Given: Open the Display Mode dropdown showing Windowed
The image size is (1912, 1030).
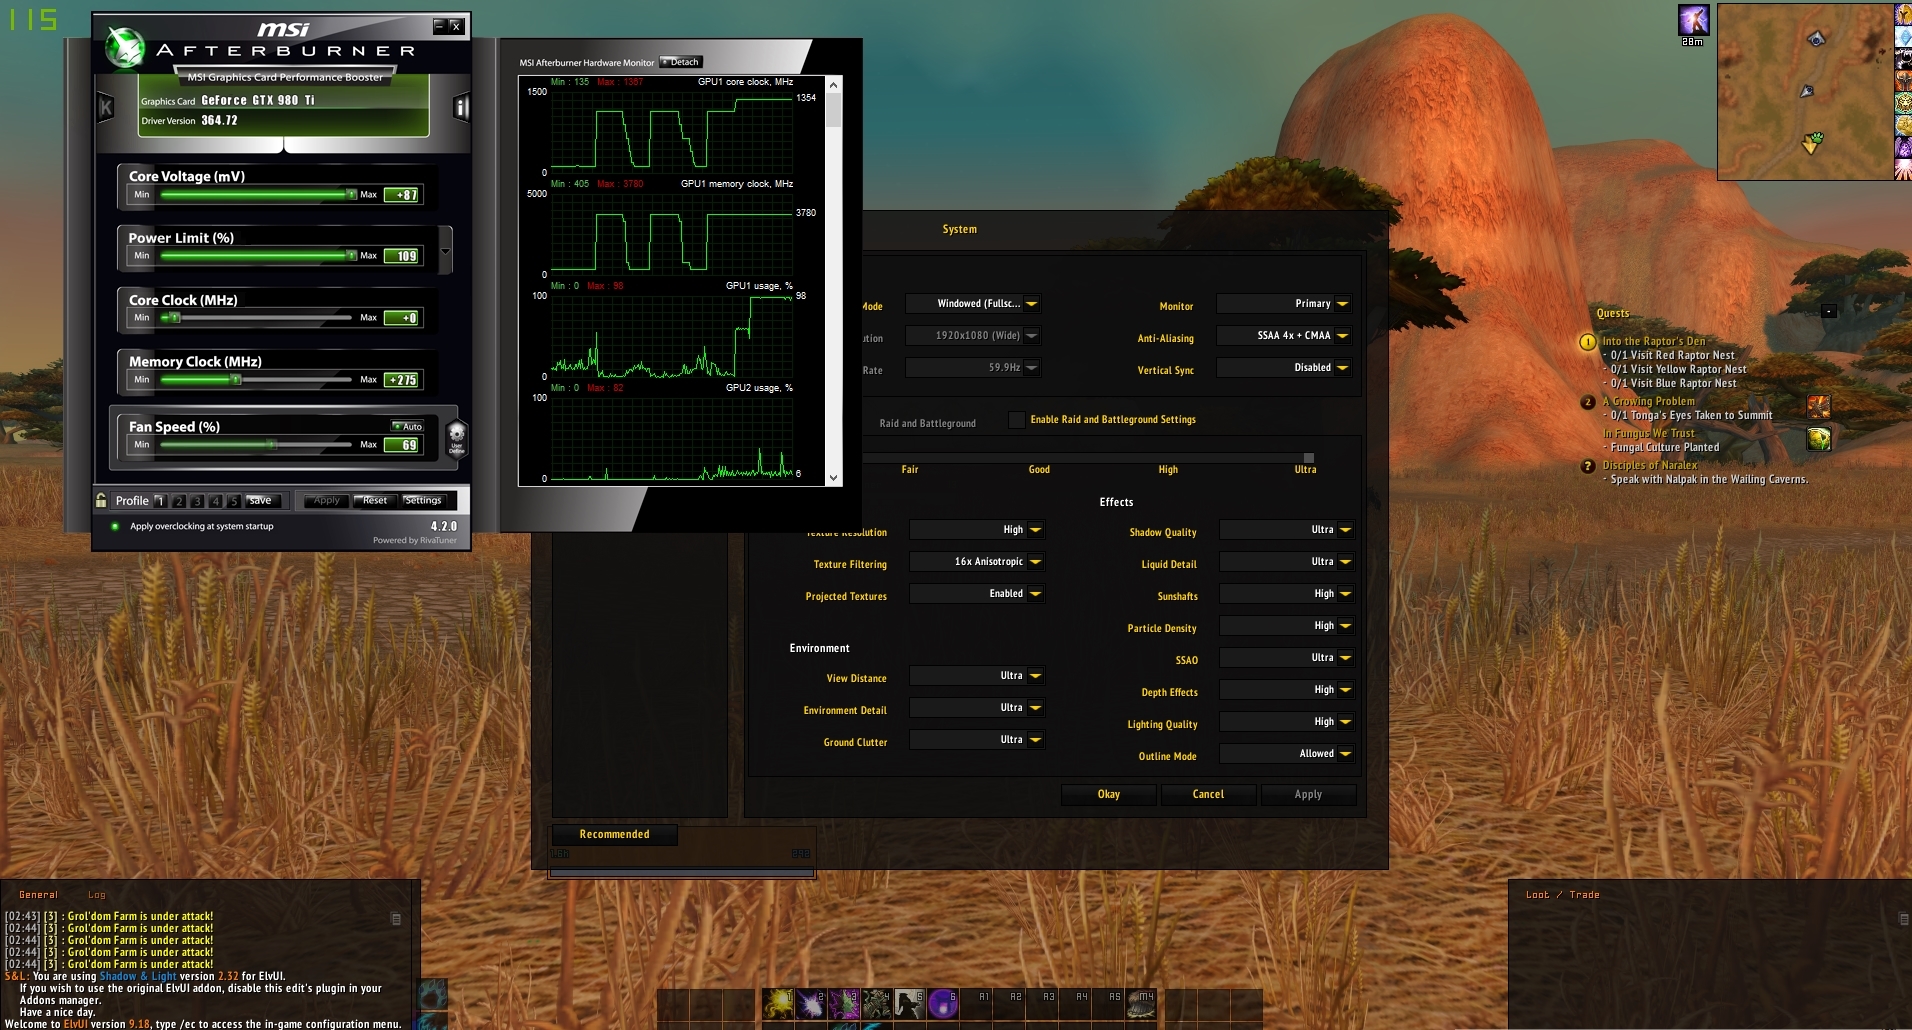Looking at the screenshot, I should click(973, 304).
